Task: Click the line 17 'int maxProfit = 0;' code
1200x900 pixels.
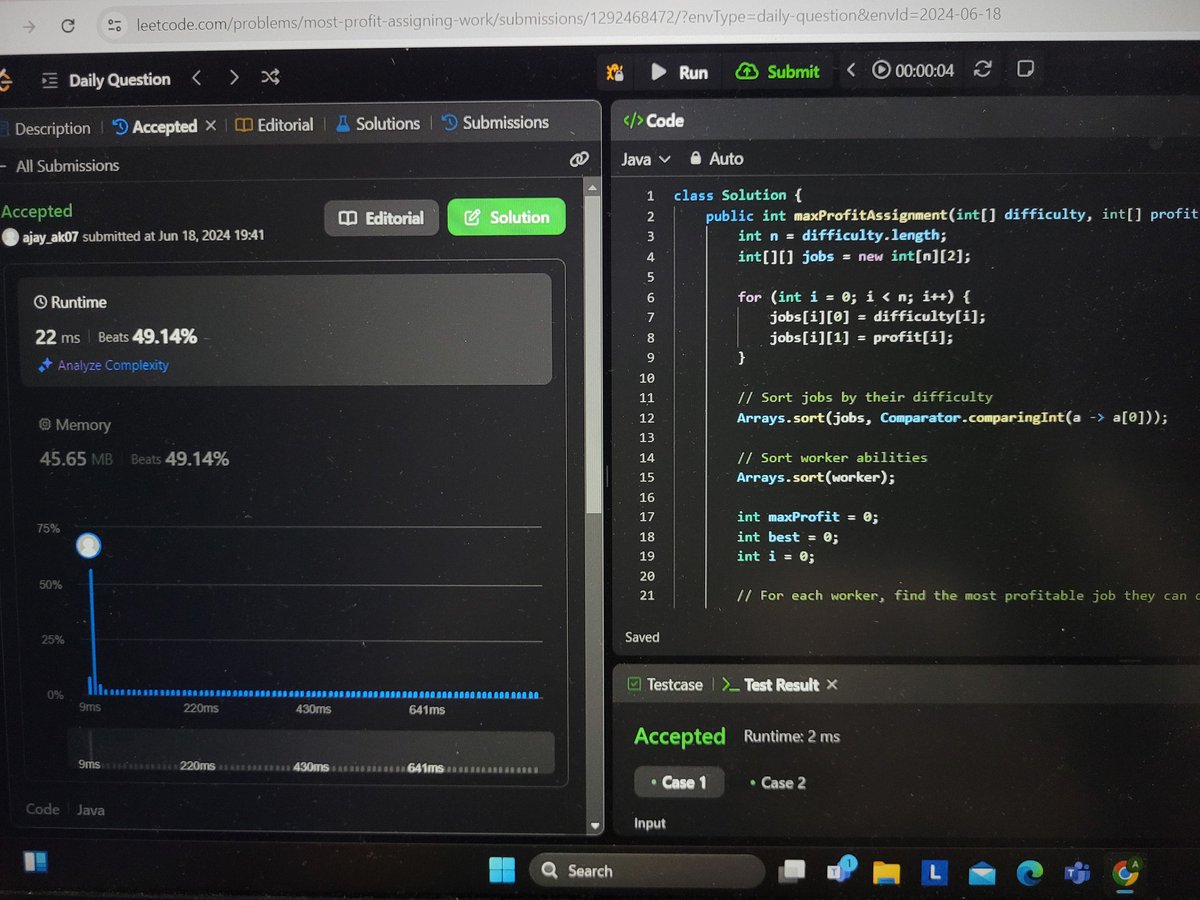Action: (x=808, y=517)
